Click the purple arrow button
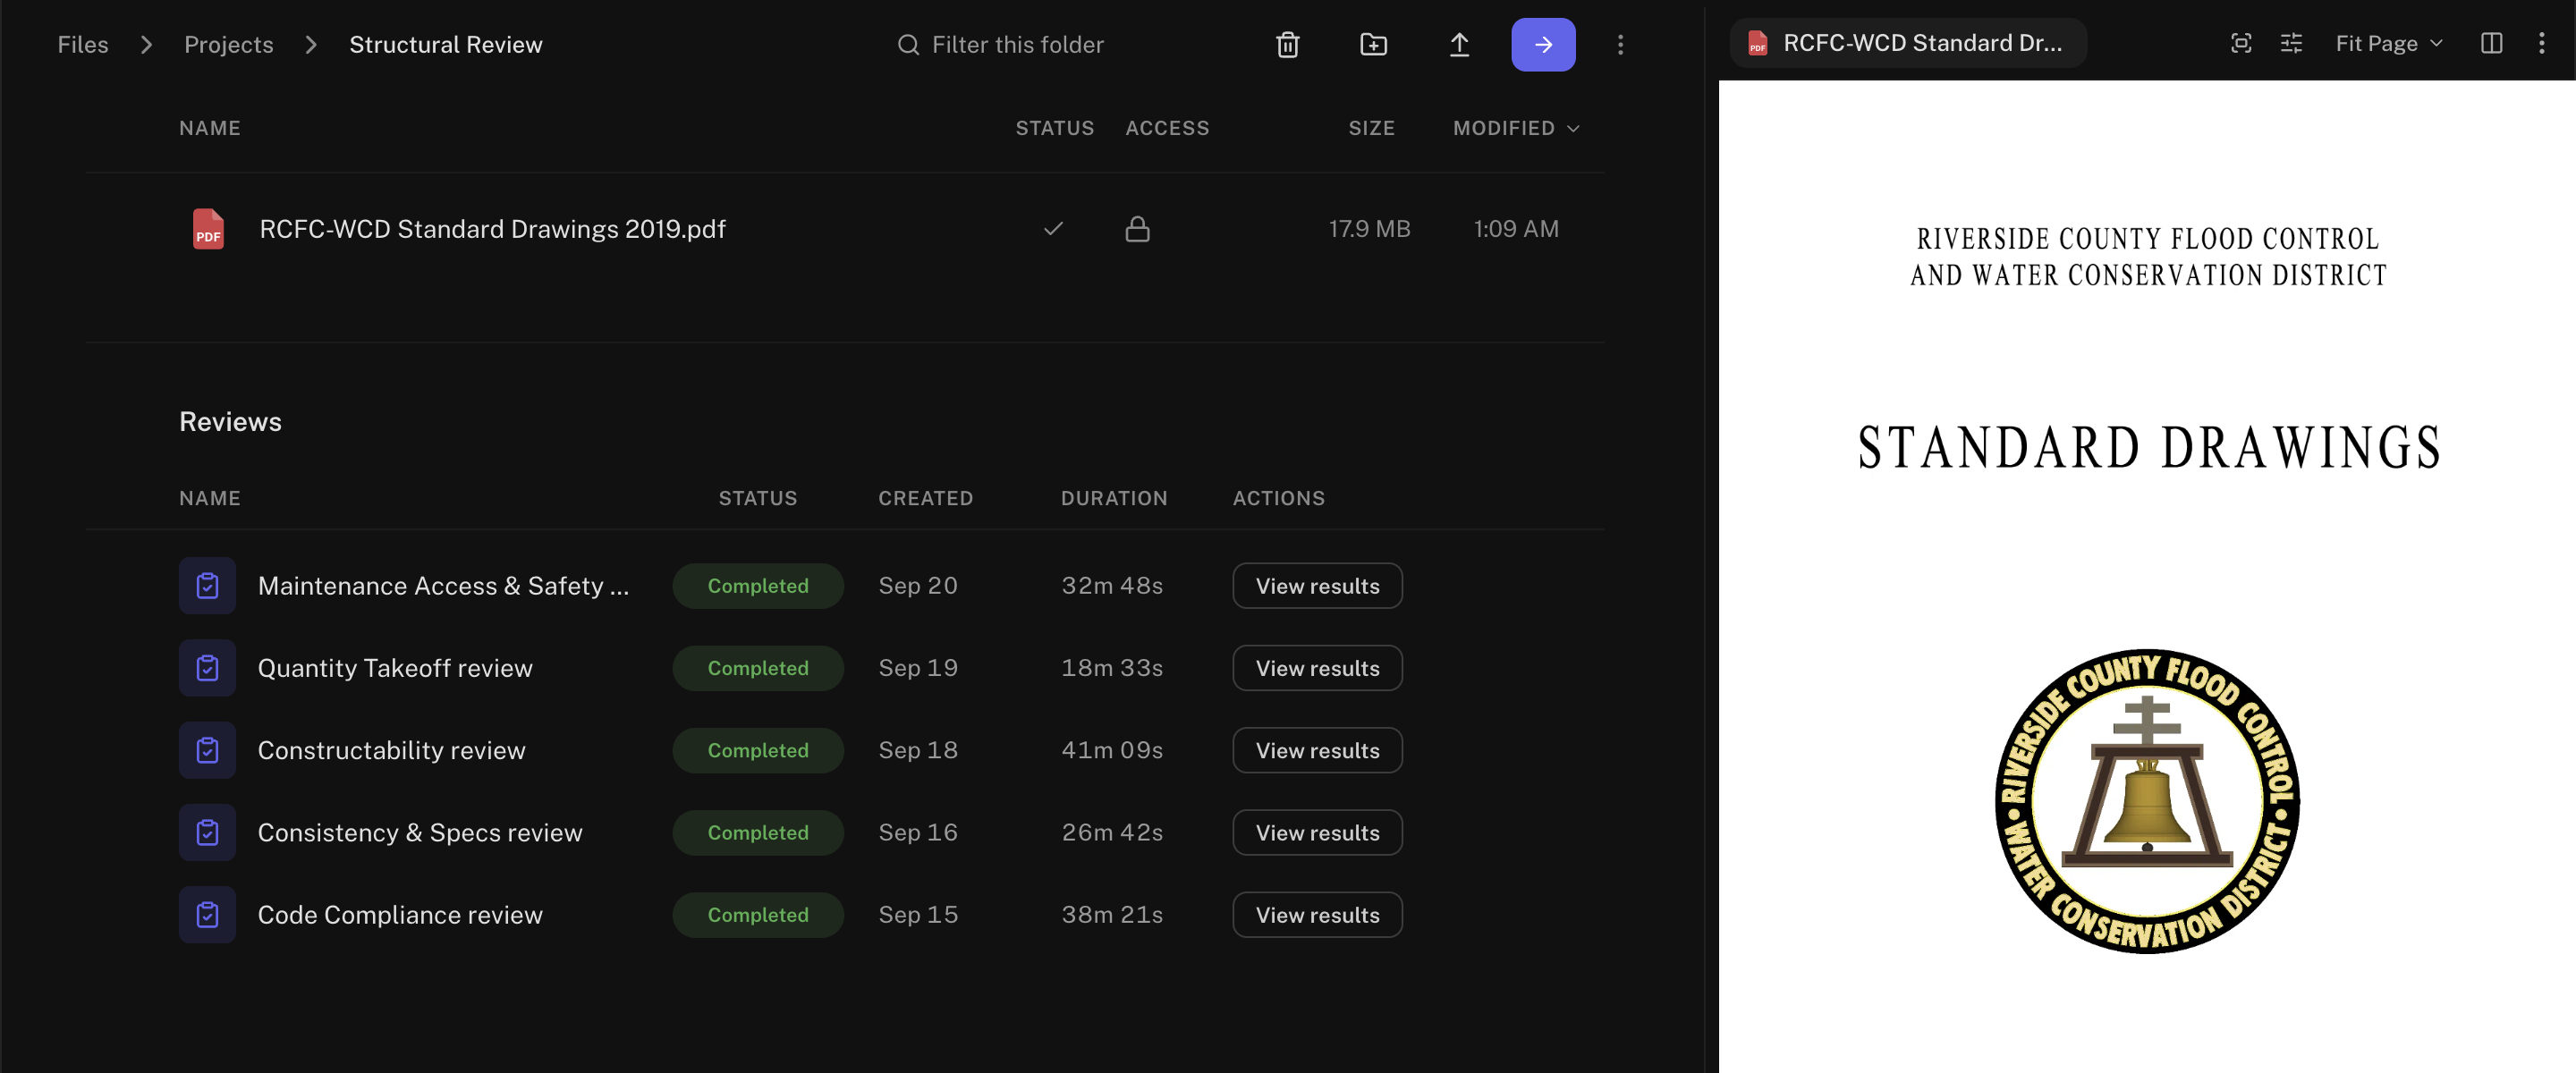 [x=1543, y=45]
